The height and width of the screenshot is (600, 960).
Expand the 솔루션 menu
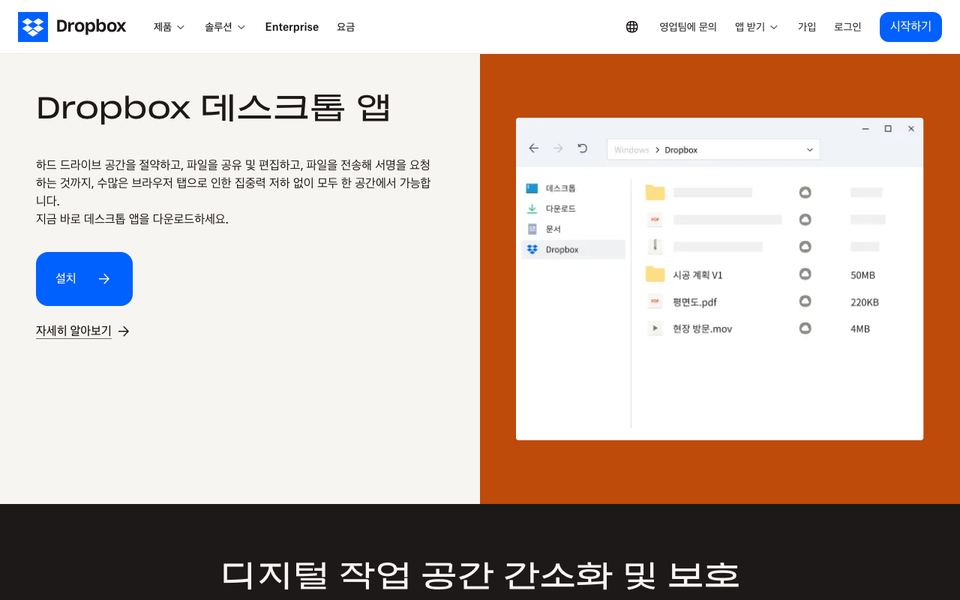tap(225, 27)
